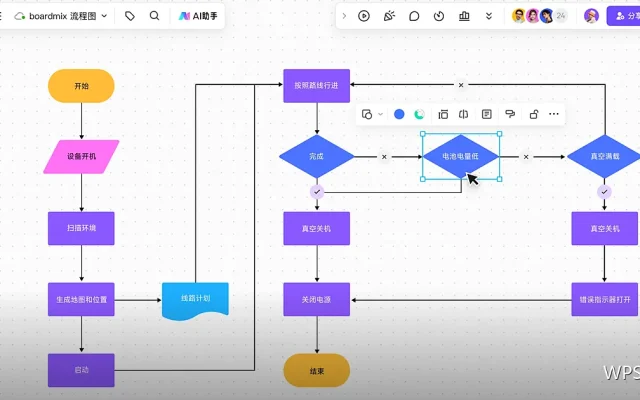Open the comments bubble icon
This screenshot has height=400, width=640.
(414, 16)
